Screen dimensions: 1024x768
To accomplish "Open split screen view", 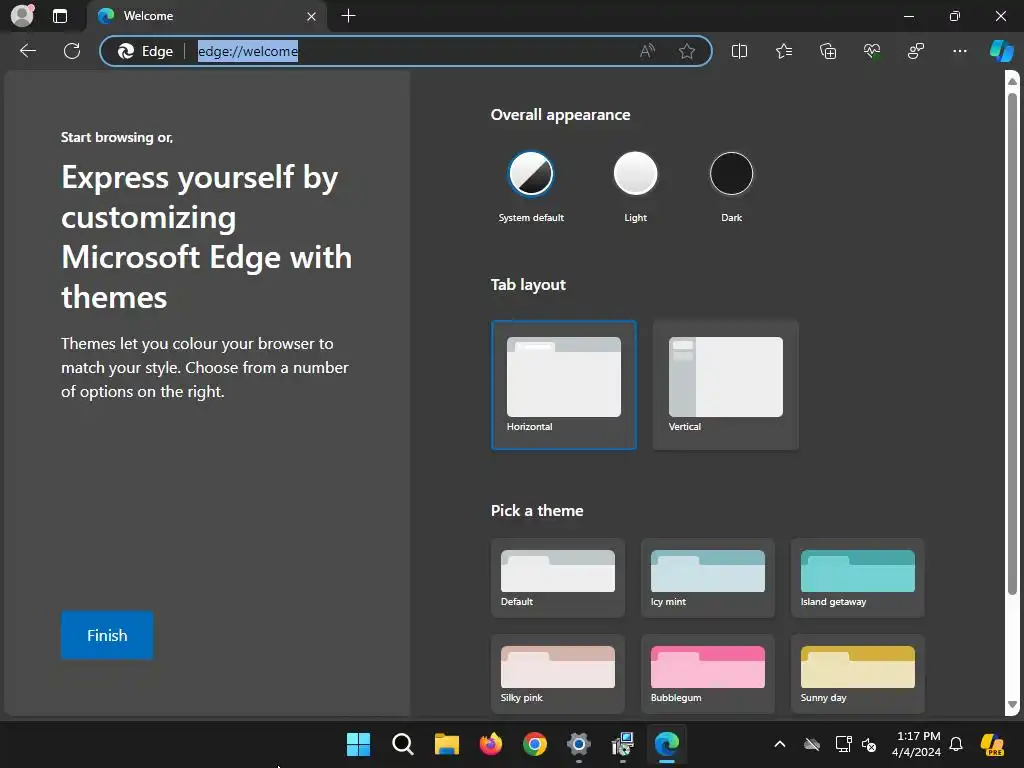I will click(x=739, y=51).
